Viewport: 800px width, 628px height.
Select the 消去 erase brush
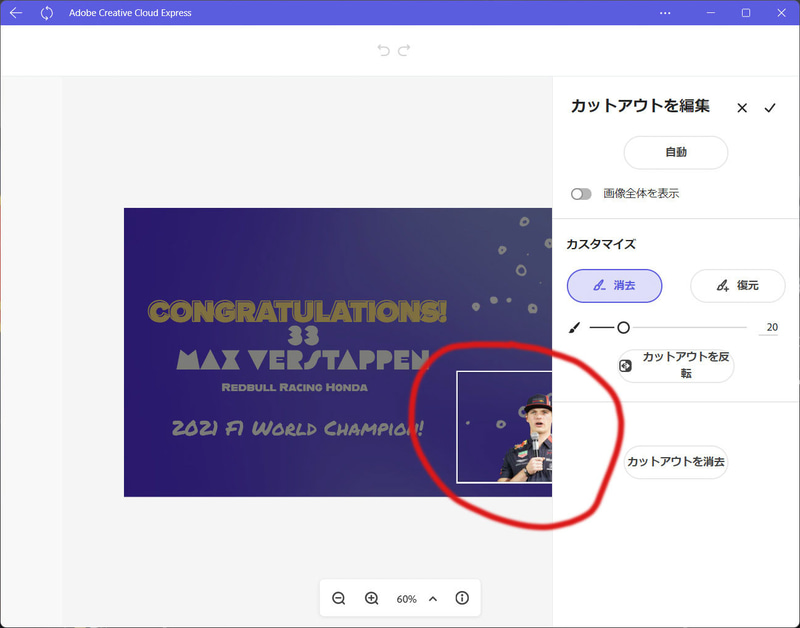[614, 286]
